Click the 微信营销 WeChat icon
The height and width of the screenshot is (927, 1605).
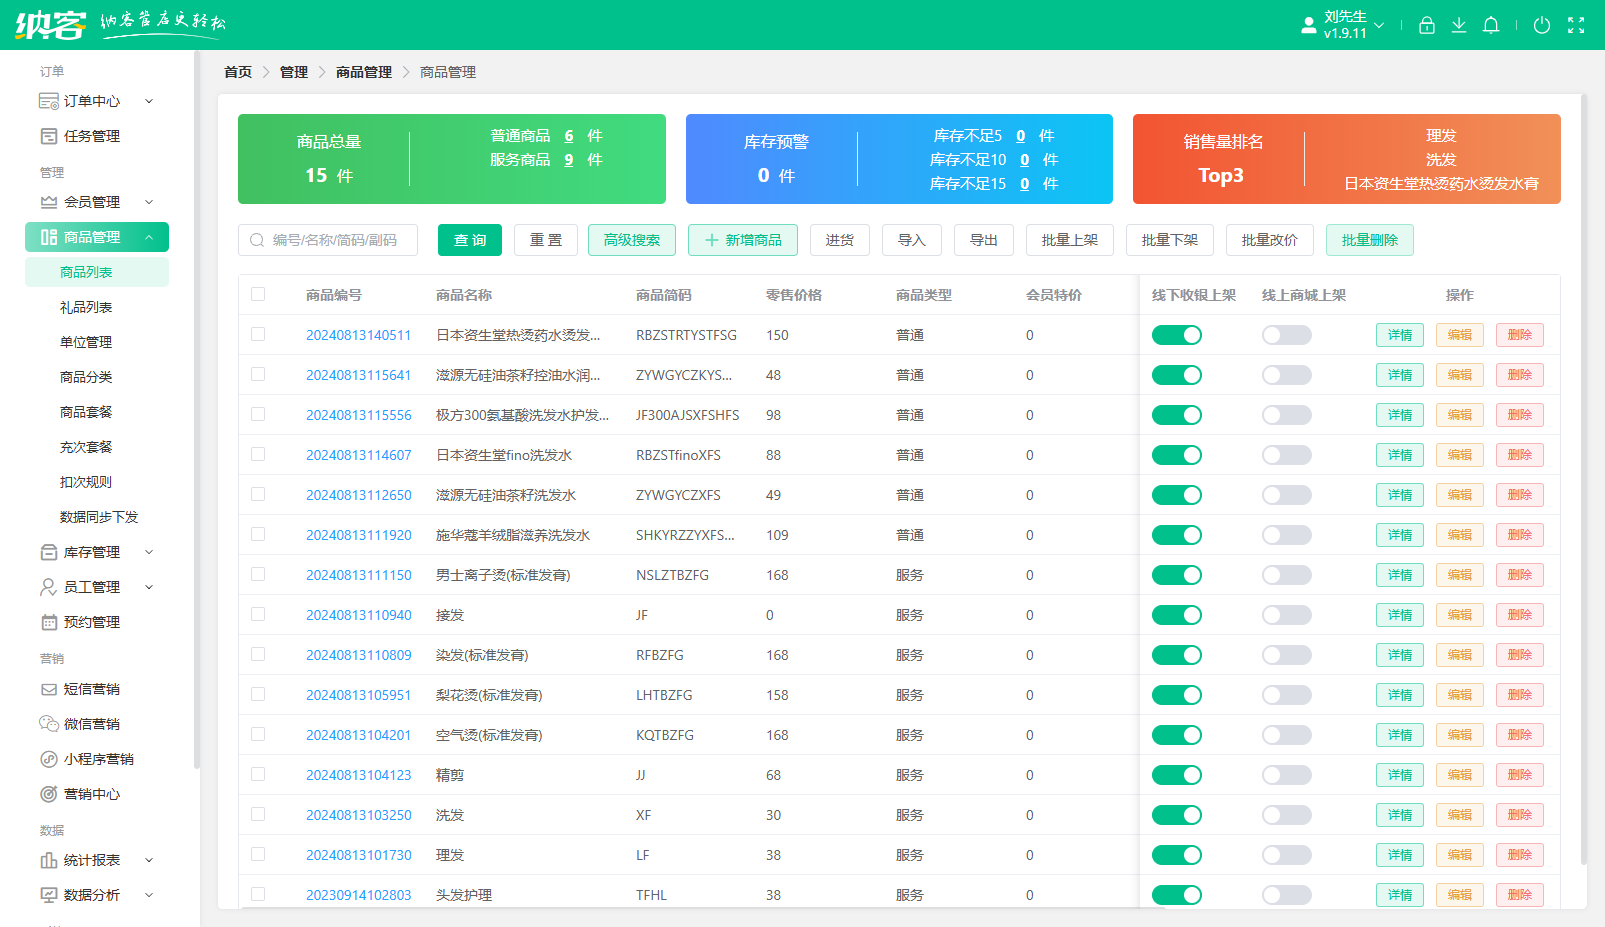point(48,724)
